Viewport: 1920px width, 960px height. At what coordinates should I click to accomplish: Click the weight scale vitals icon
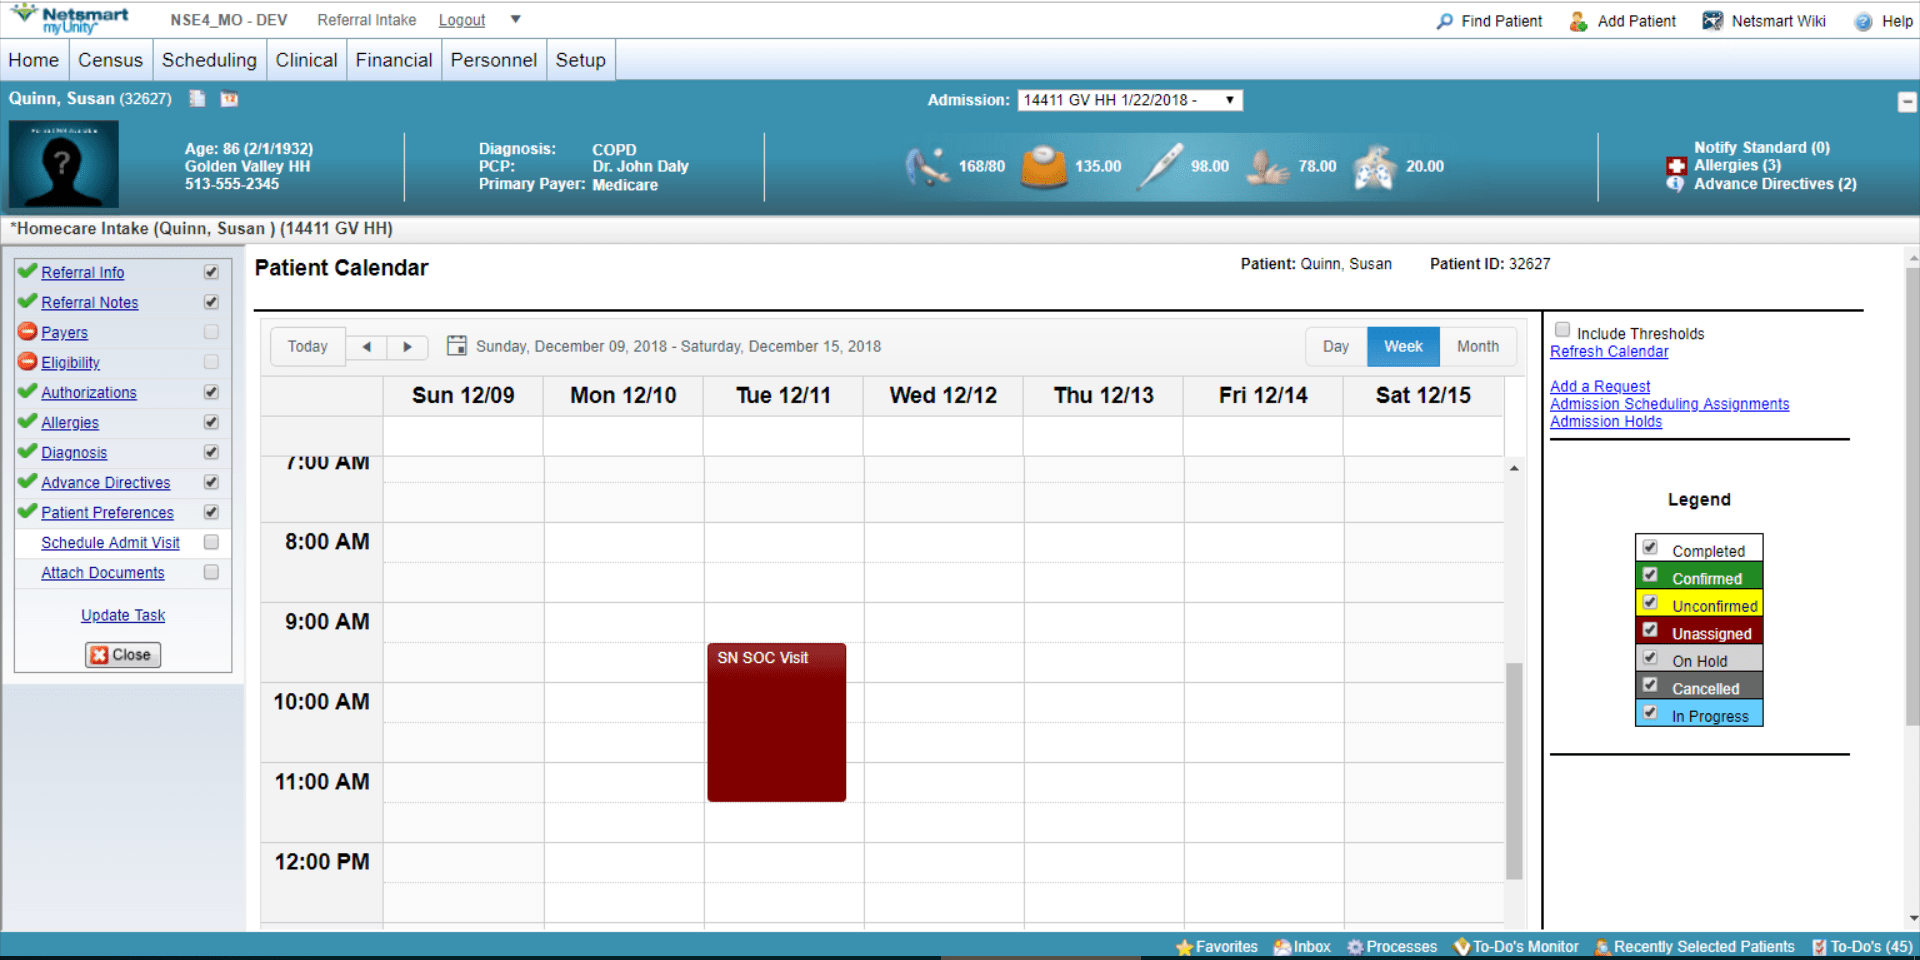pyautogui.click(x=1044, y=166)
